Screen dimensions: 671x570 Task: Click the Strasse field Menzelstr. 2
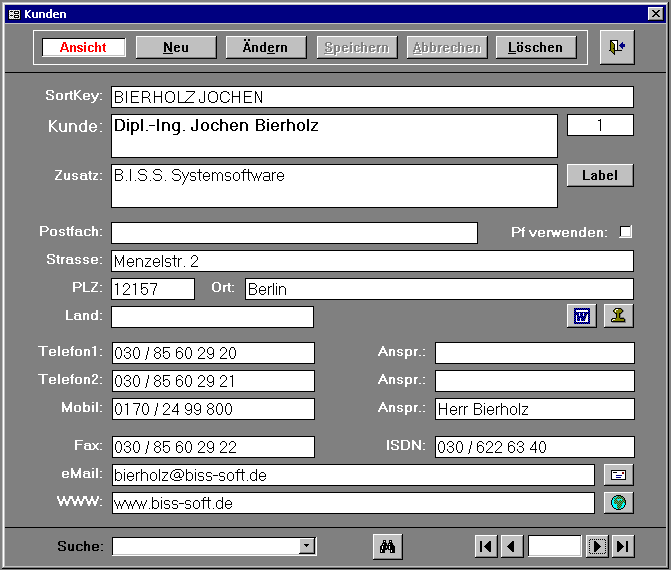tap(372, 261)
